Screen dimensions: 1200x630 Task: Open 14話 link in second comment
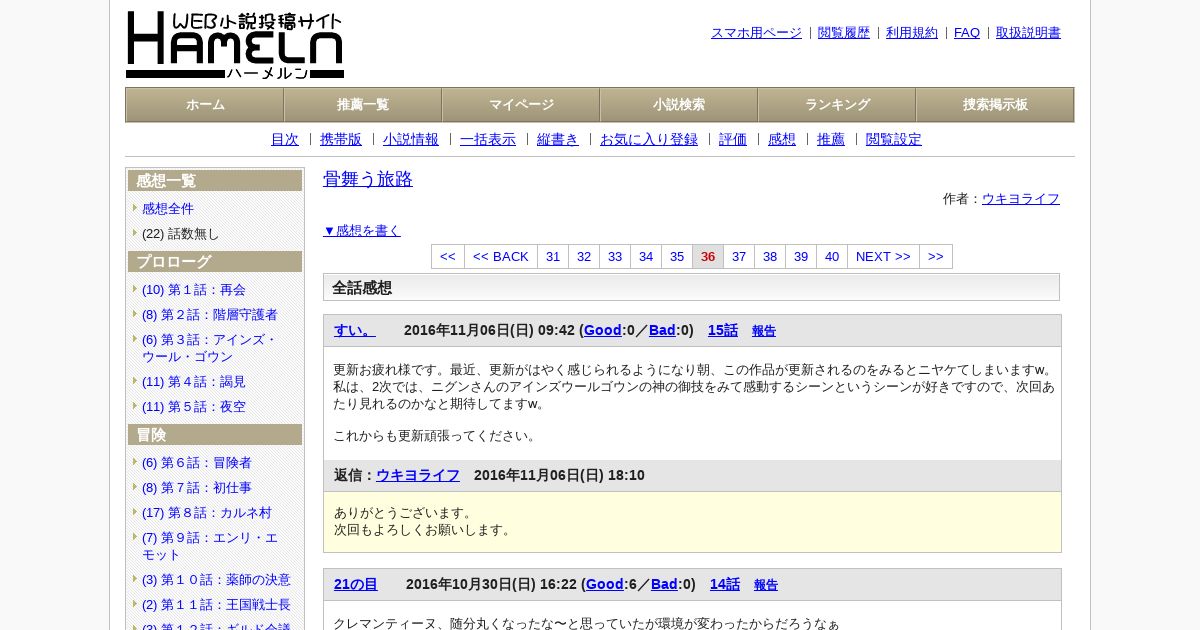point(725,584)
